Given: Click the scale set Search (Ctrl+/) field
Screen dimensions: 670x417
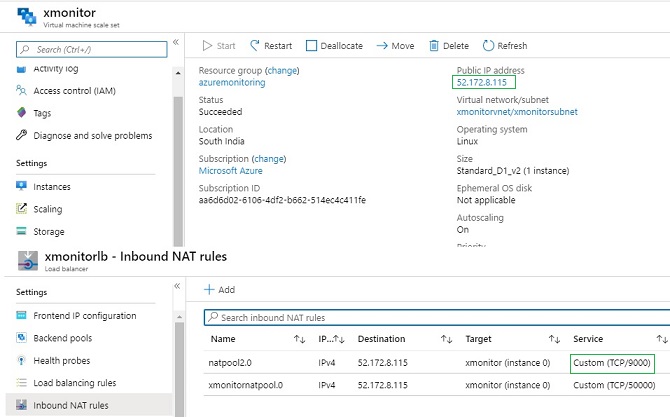Looking at the screenshot, I should tap(91, 49).
